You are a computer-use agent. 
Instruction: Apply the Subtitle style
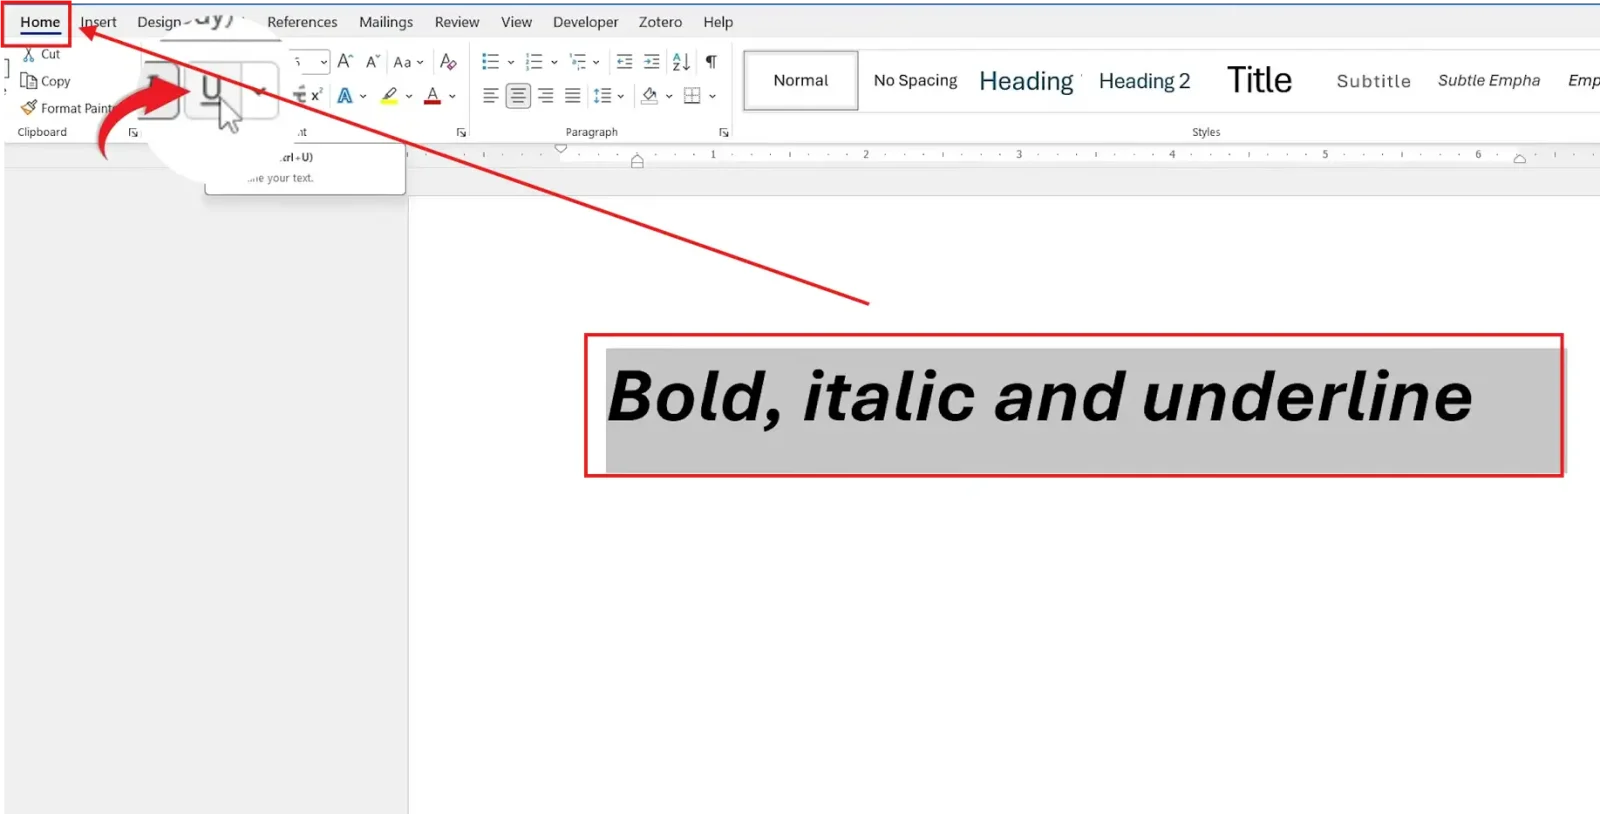[1373, 81]
